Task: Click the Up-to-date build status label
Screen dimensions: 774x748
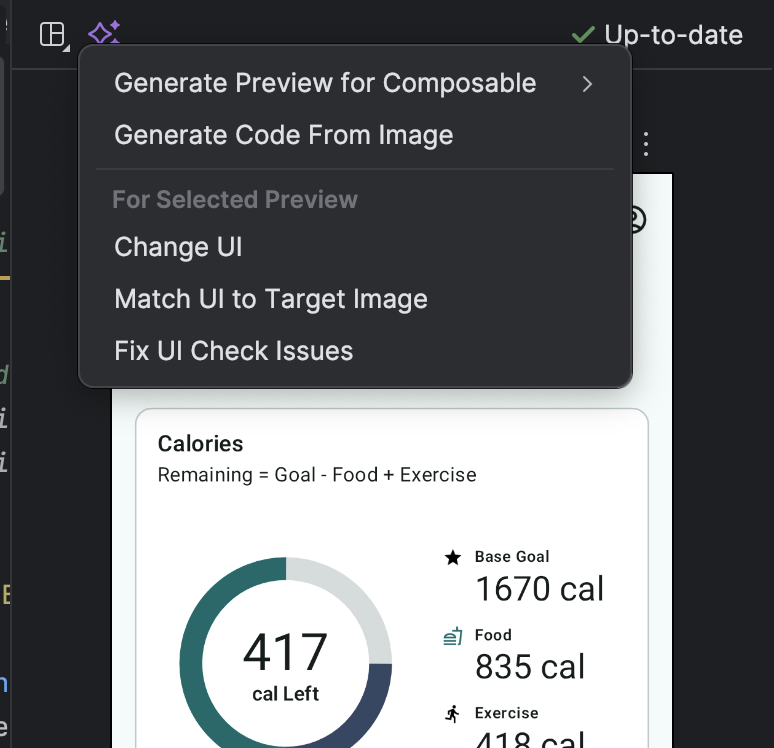Action: [x=673, y=35]
